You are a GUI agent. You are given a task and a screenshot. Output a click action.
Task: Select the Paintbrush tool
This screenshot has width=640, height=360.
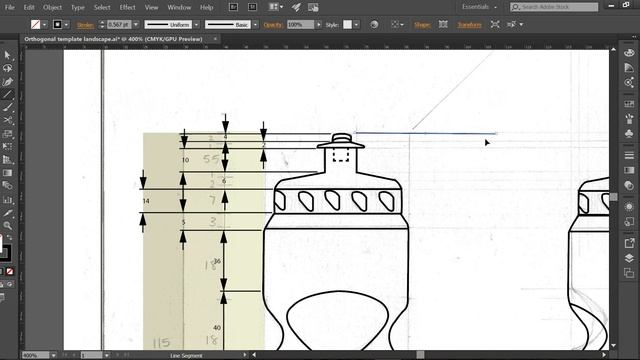pyautogui.click(x=7, y=107)
